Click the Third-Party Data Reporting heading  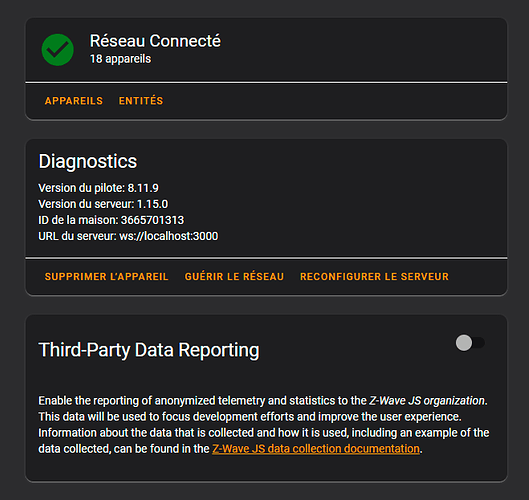point(149,350)
